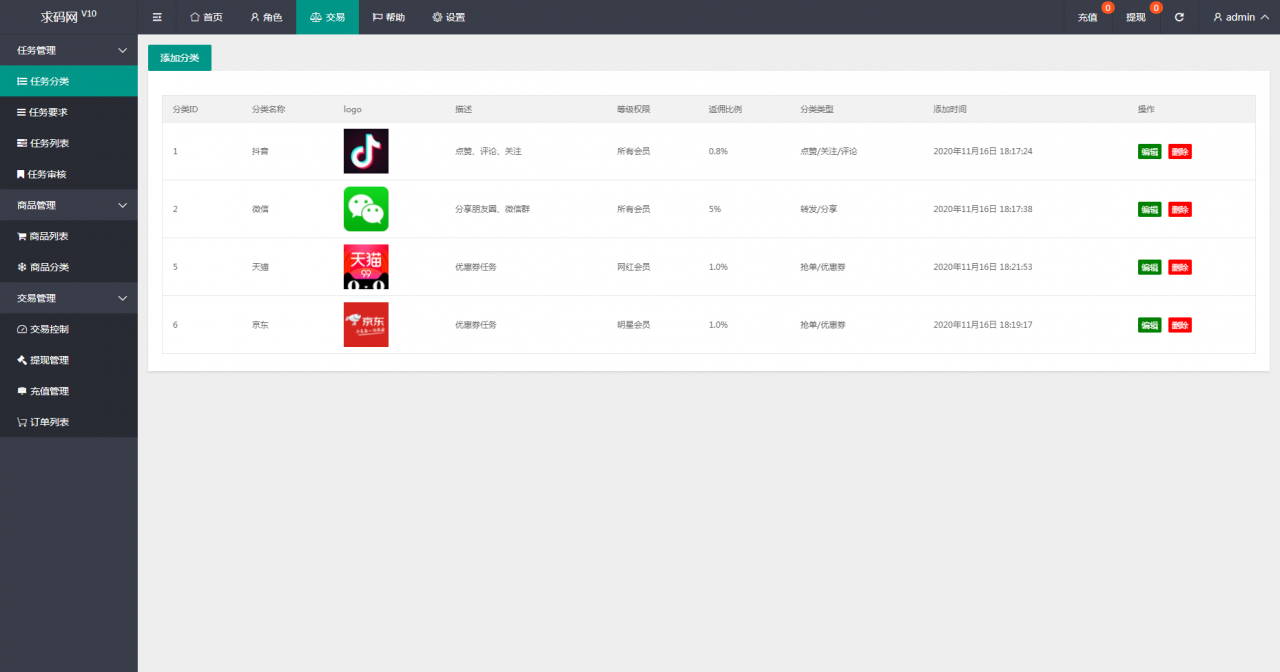Open 任务审核 in the sidebar
Viewport: 1280px width, 672px height.
coord(69,174)
